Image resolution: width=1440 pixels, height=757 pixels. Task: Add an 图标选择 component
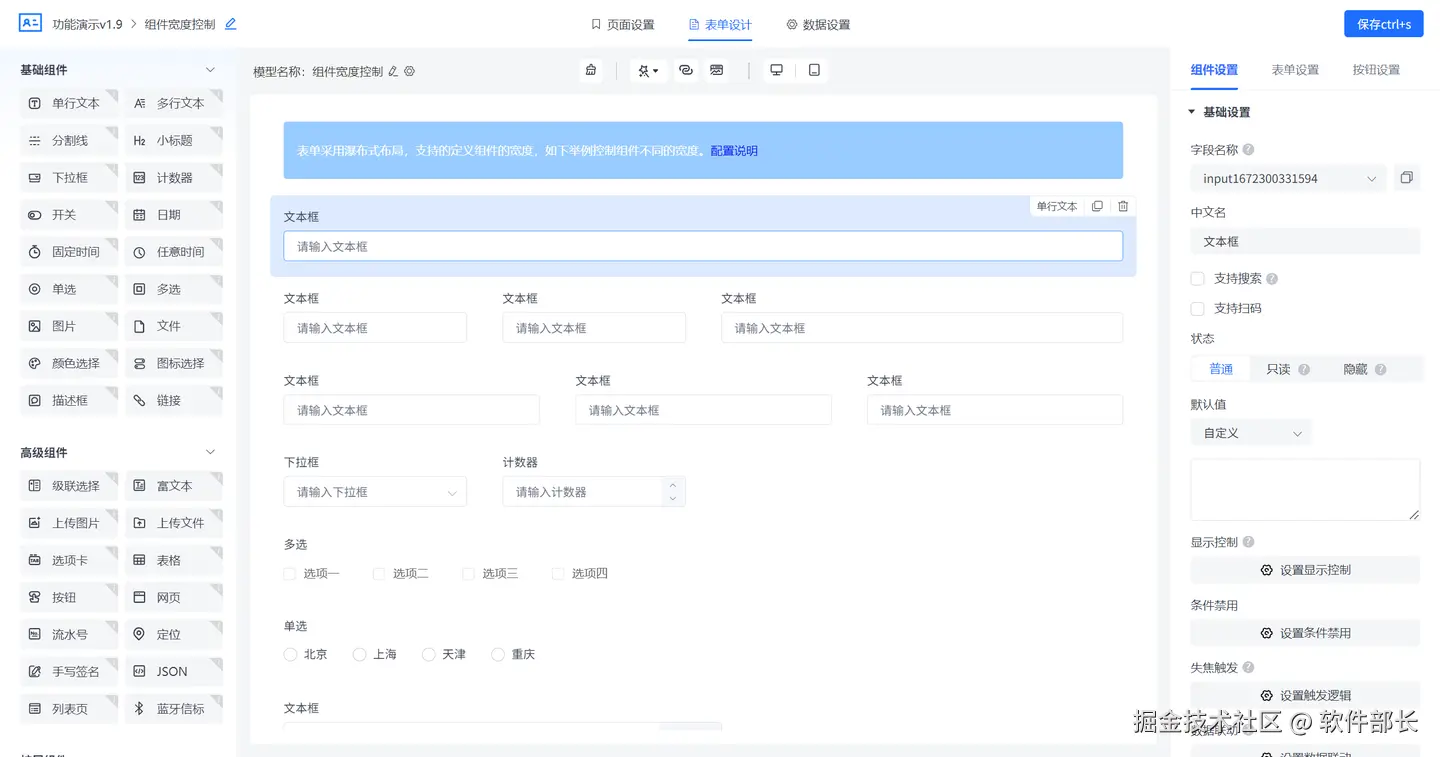click(173, 363)
